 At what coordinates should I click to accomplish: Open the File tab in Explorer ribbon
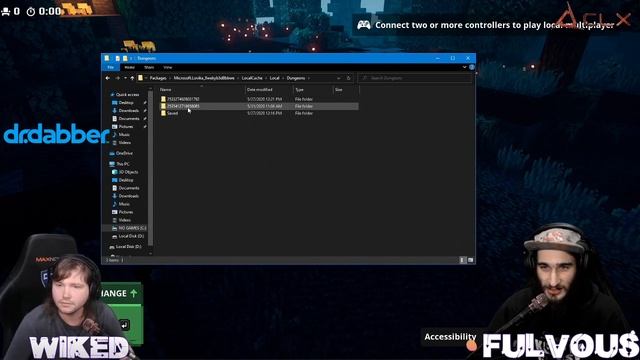point(110,67)
